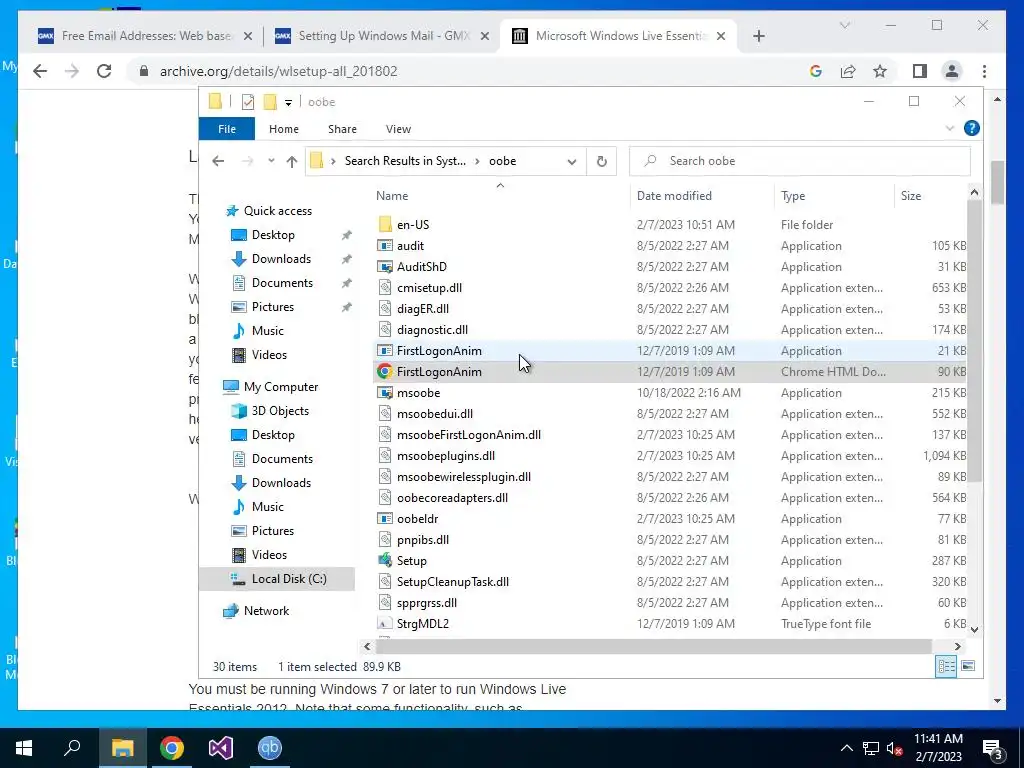Viewport: 1024px width, 768px height.
Task: Close the Microsoft Windows Live Essentials tab
Action: point(720,36)
